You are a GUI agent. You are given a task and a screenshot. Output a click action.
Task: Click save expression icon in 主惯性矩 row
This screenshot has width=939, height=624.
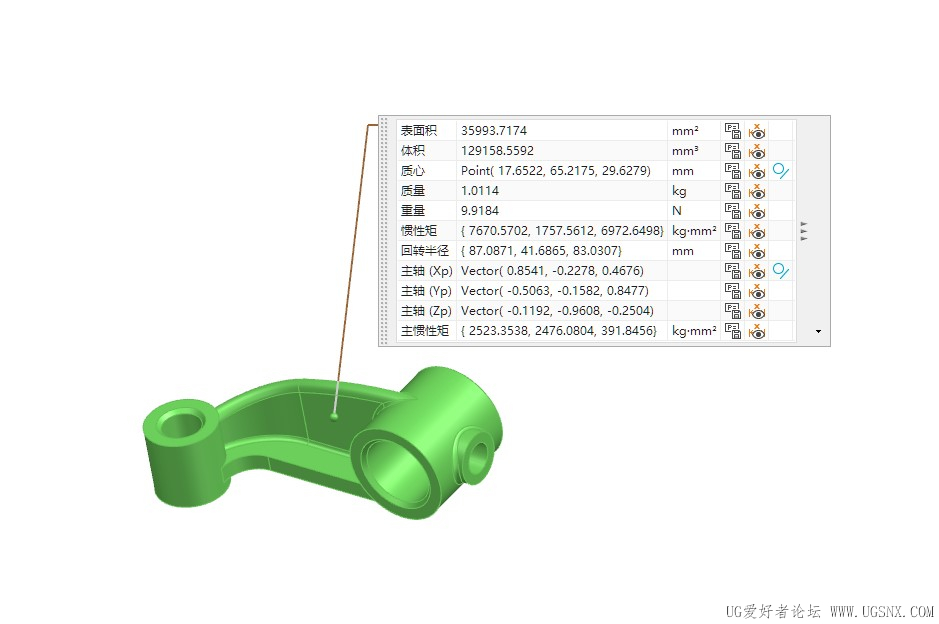tap(732, 331)
